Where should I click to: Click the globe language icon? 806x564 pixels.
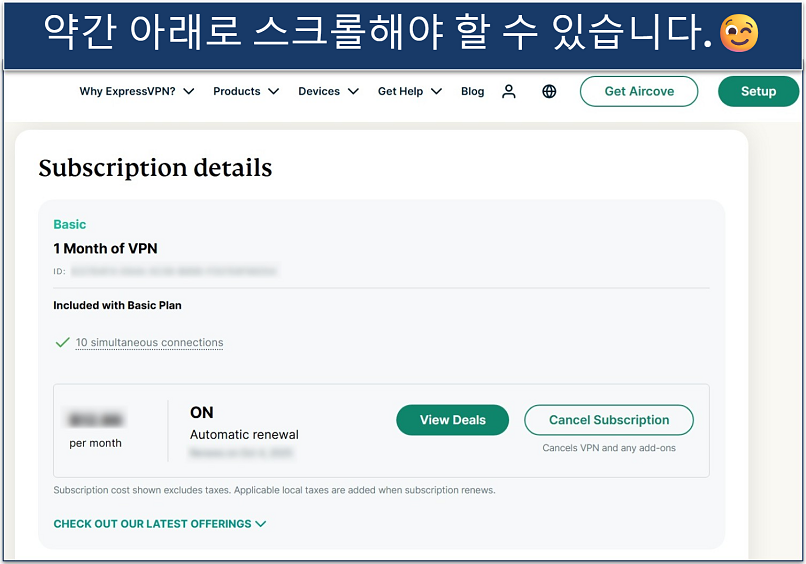pos(549,91)
